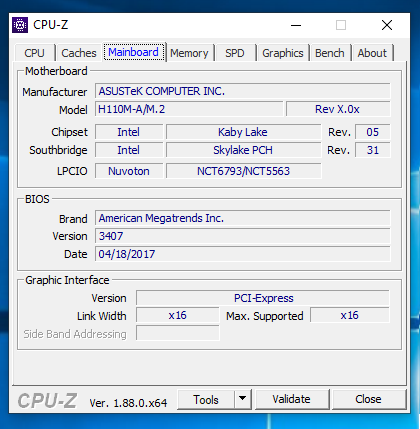Open the Caches tab
Image resolution: width=420 pixels, height=429 pixels.
[79, 53]
